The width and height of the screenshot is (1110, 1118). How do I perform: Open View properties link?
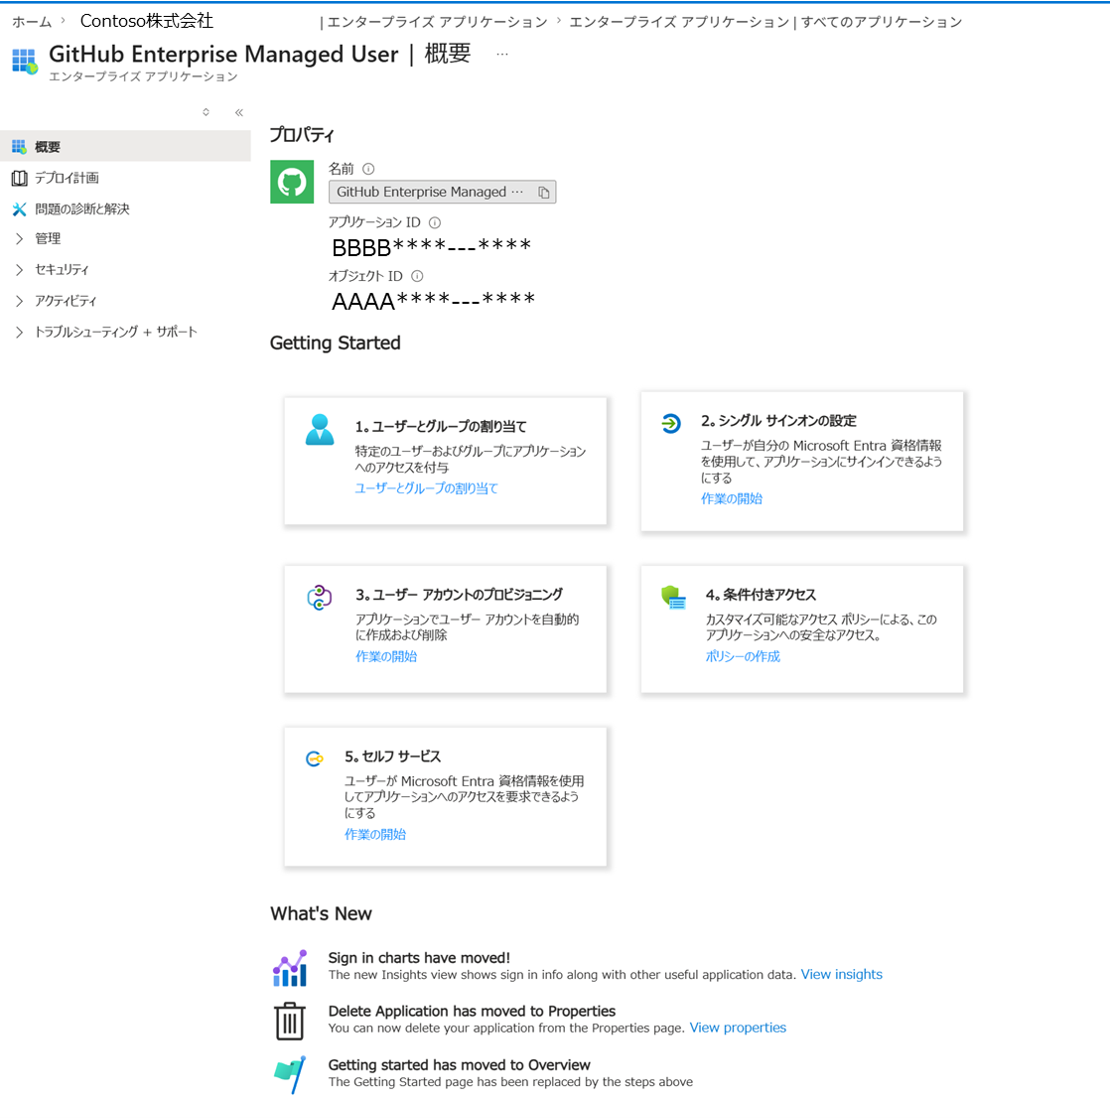click(x=738, y=1028)
